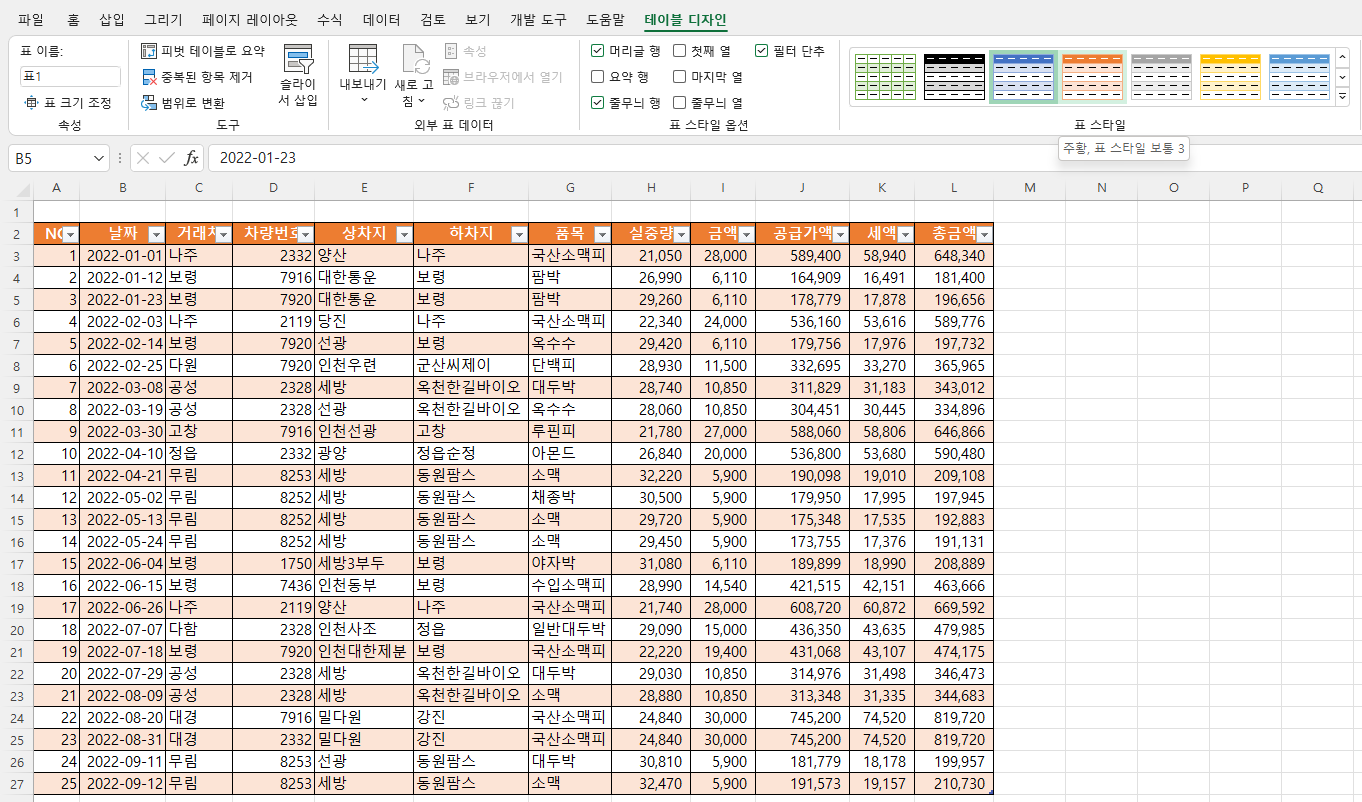The height and width of the screenshot is (802, 1362).
Task: Click cell containing 군산씨제이
Action: 471,365
